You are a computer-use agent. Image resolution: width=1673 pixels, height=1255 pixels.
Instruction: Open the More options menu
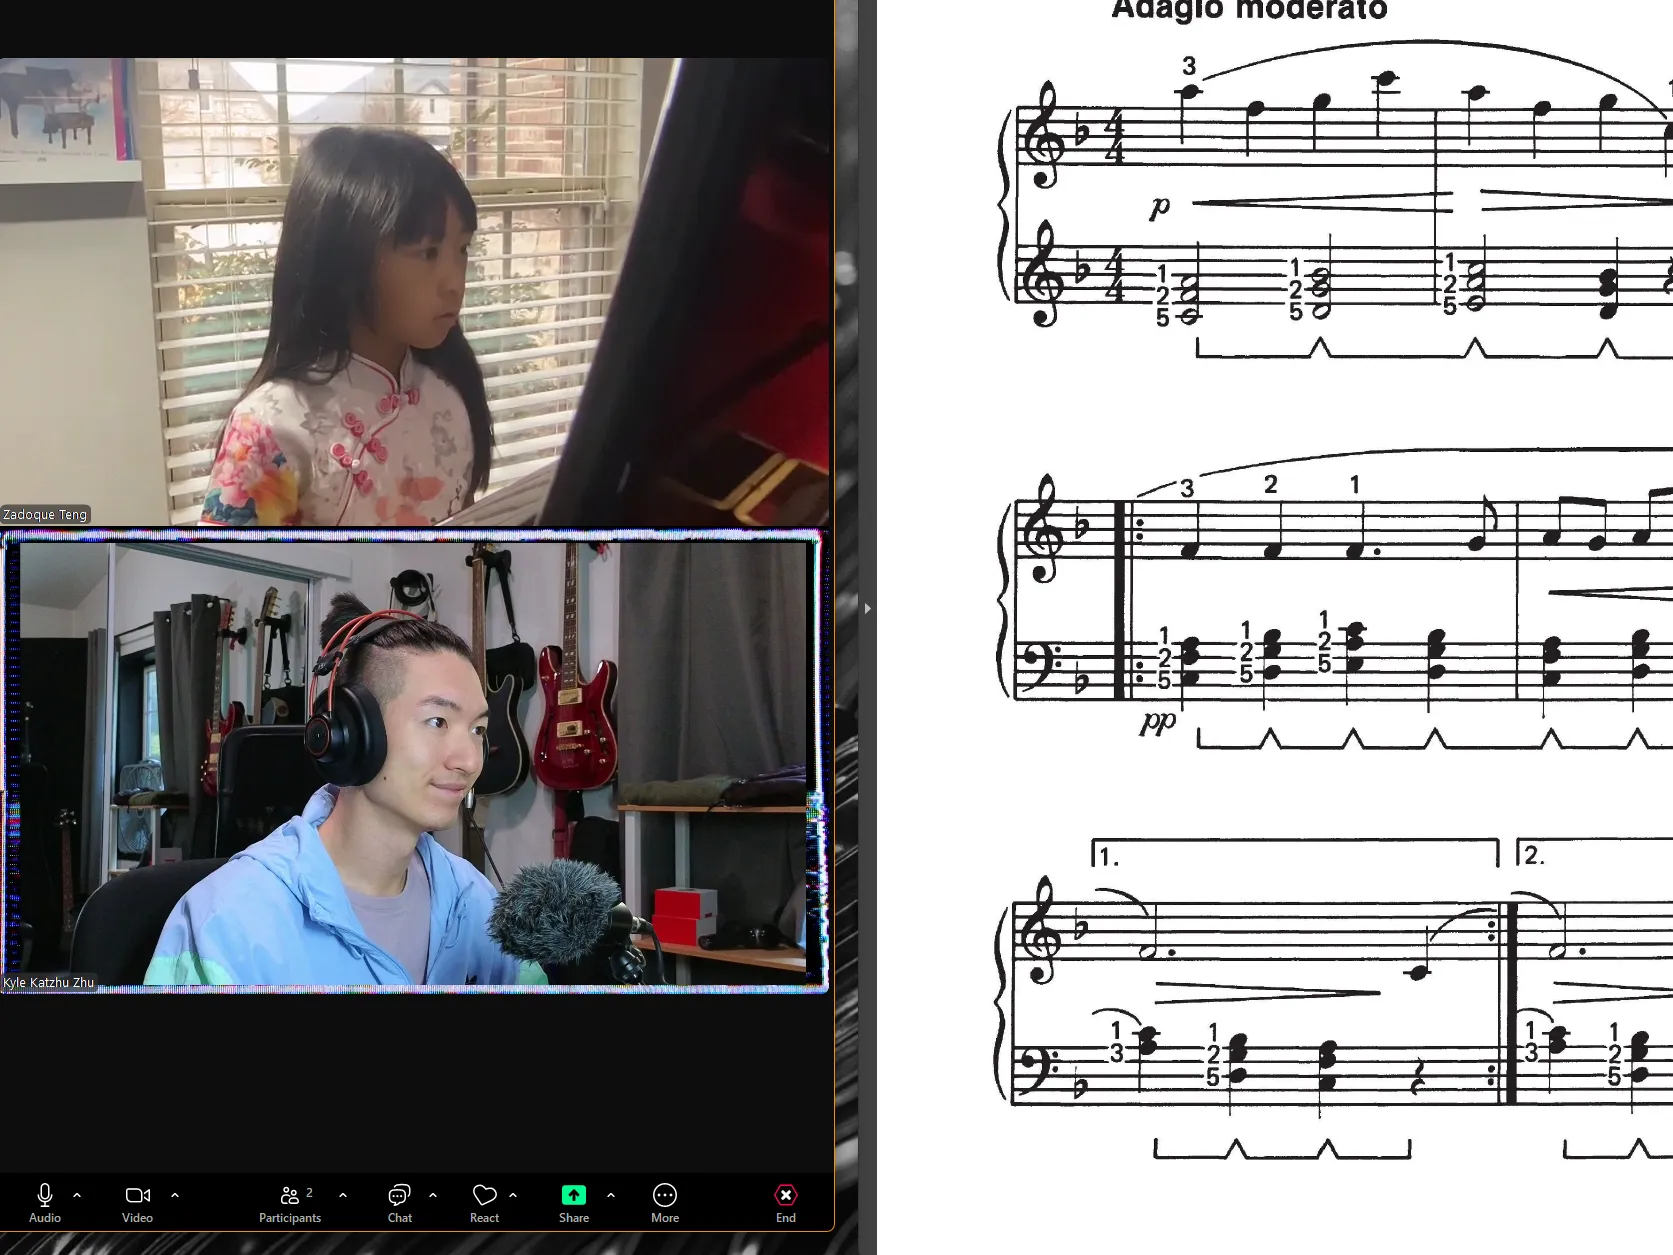pyautogui.click(x=665, y=1203)
